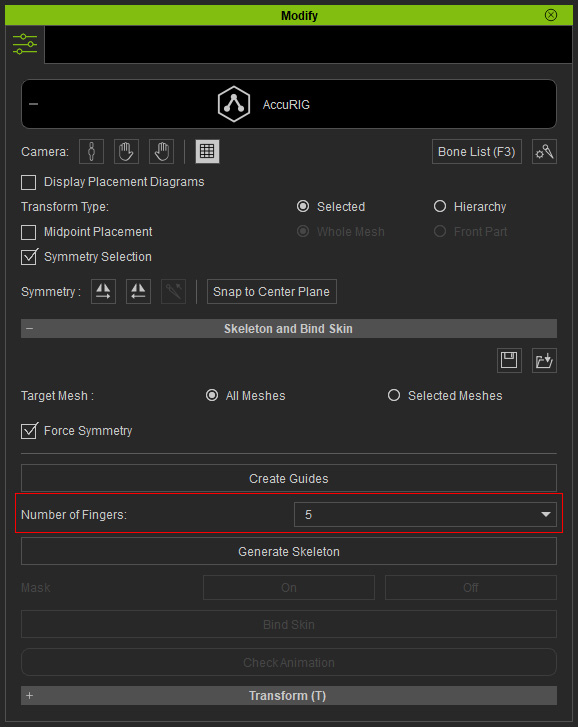
Task: Open the Modify settings tab
Action: pyautogui.click(x=25, y=44)
